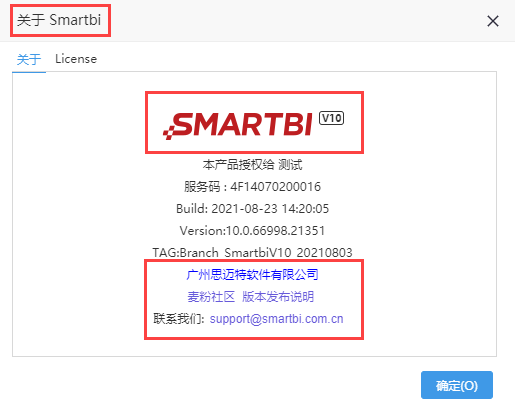Click the Build date 2021-08-23
Image resolution: width=515 pixels, height=412 pixels.
coord(244,209)
